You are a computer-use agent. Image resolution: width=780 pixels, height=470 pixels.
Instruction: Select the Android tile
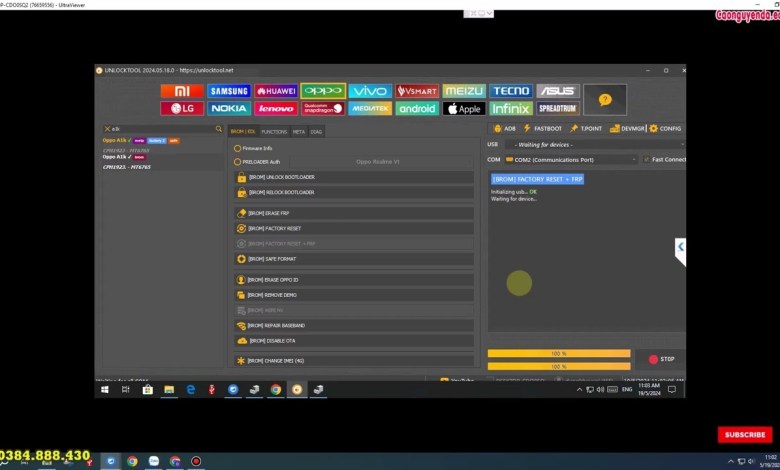(x=417, y=108)
